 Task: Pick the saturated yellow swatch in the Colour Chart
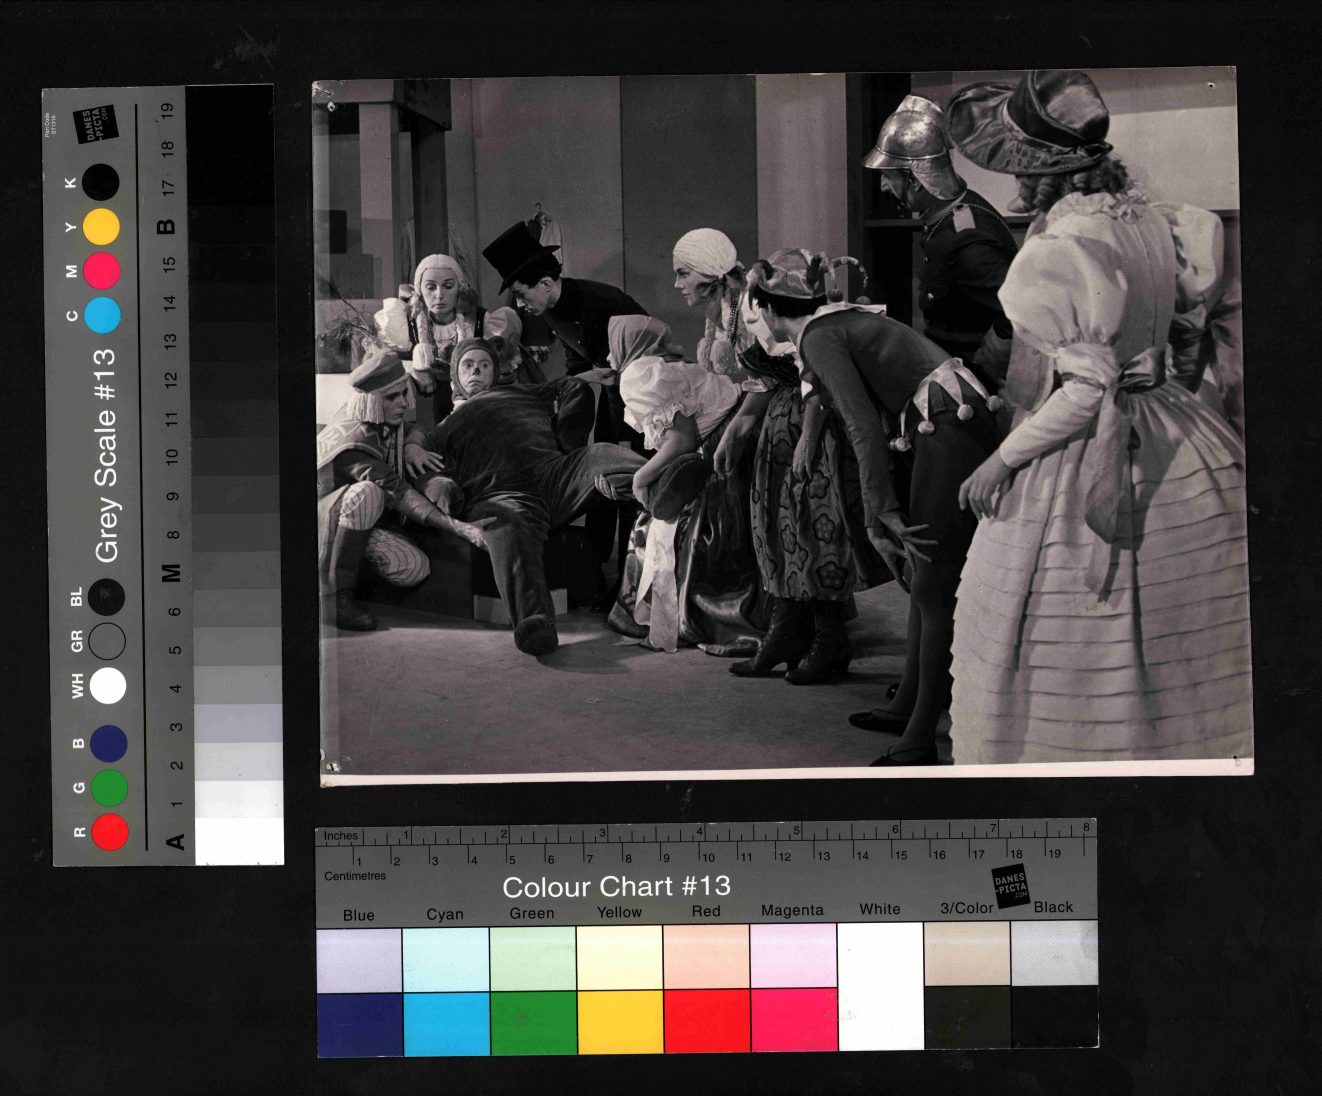pyautogui.click(x=620, y=1021)
